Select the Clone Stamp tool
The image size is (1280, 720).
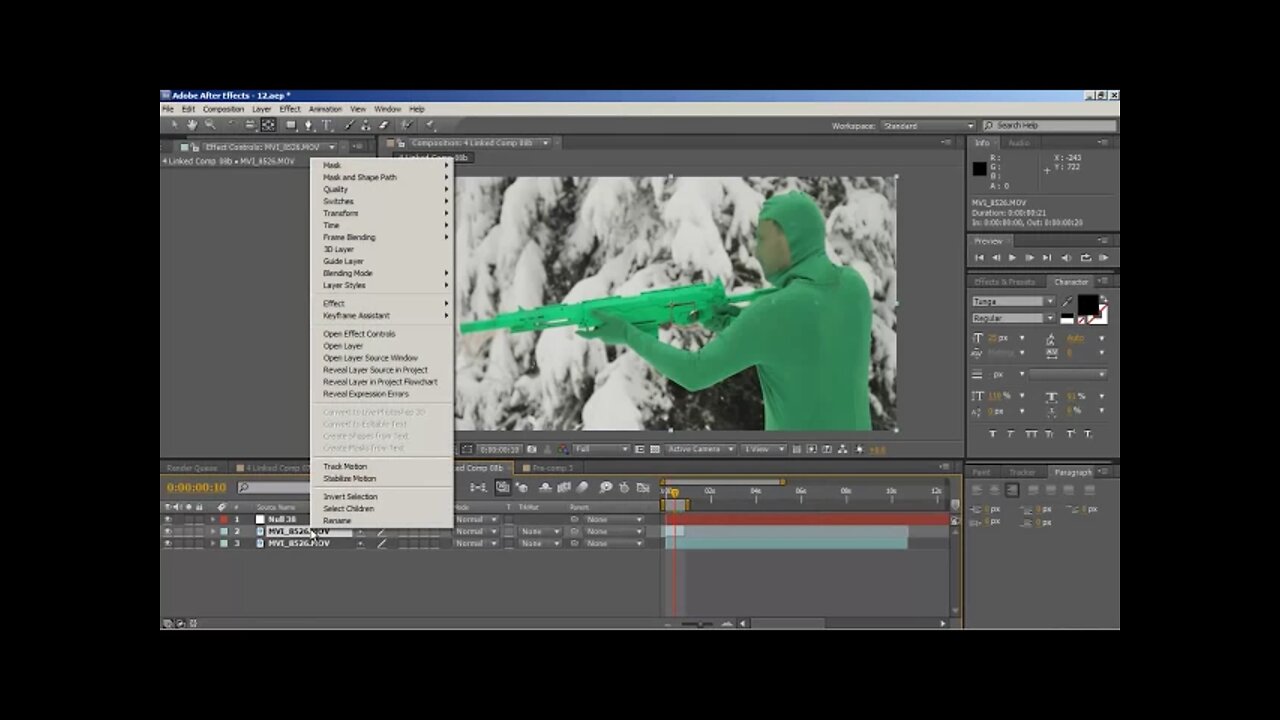365,125
